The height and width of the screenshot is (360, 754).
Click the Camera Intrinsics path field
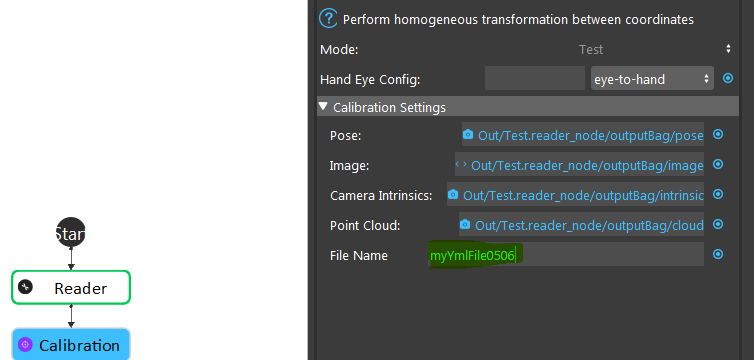point(575,194)
